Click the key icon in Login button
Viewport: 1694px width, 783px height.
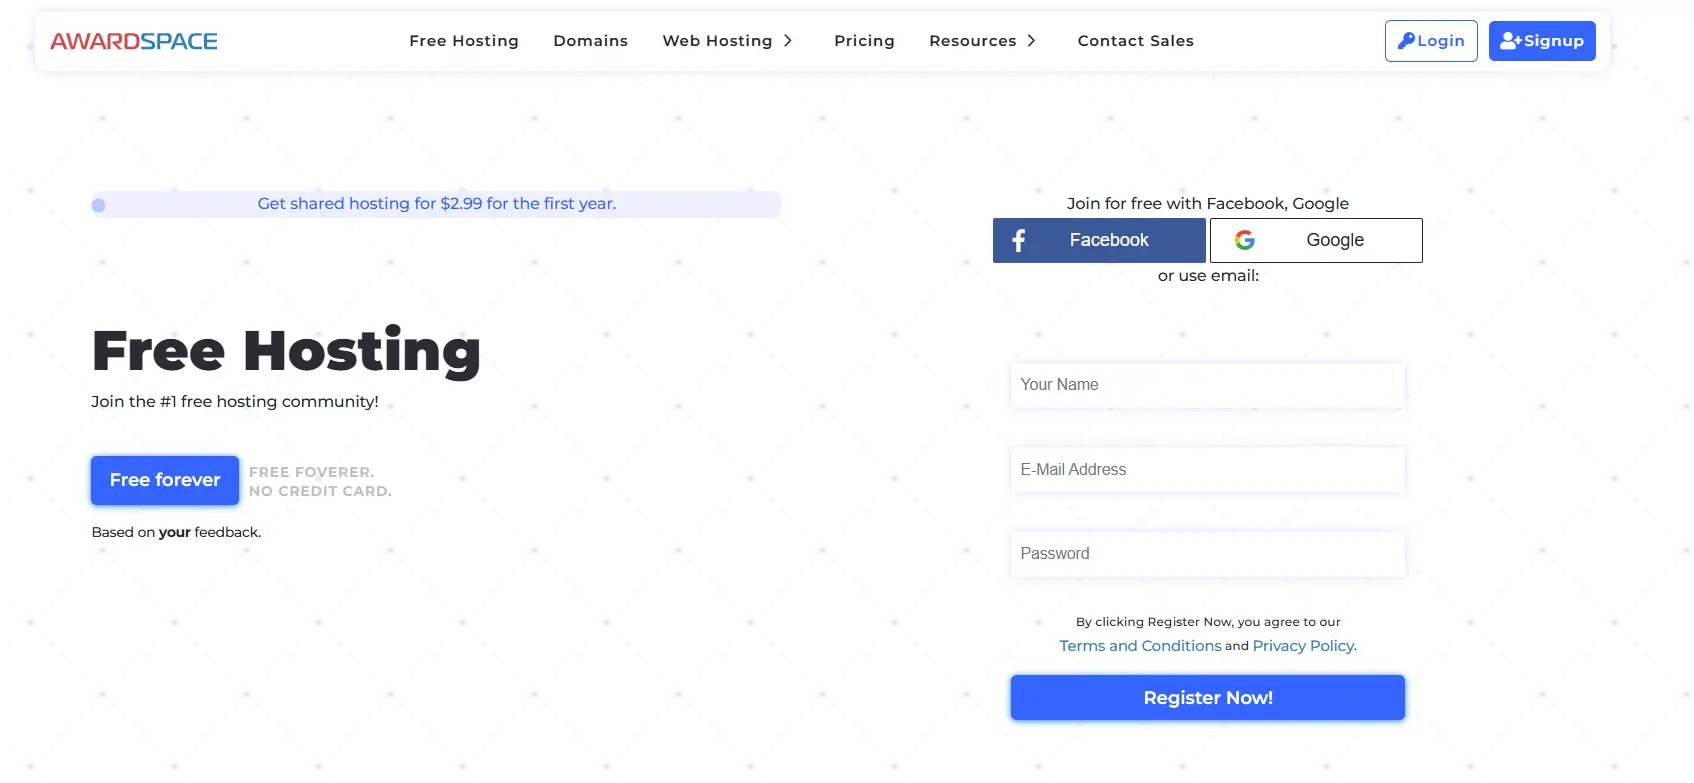tap(1406, 41)
